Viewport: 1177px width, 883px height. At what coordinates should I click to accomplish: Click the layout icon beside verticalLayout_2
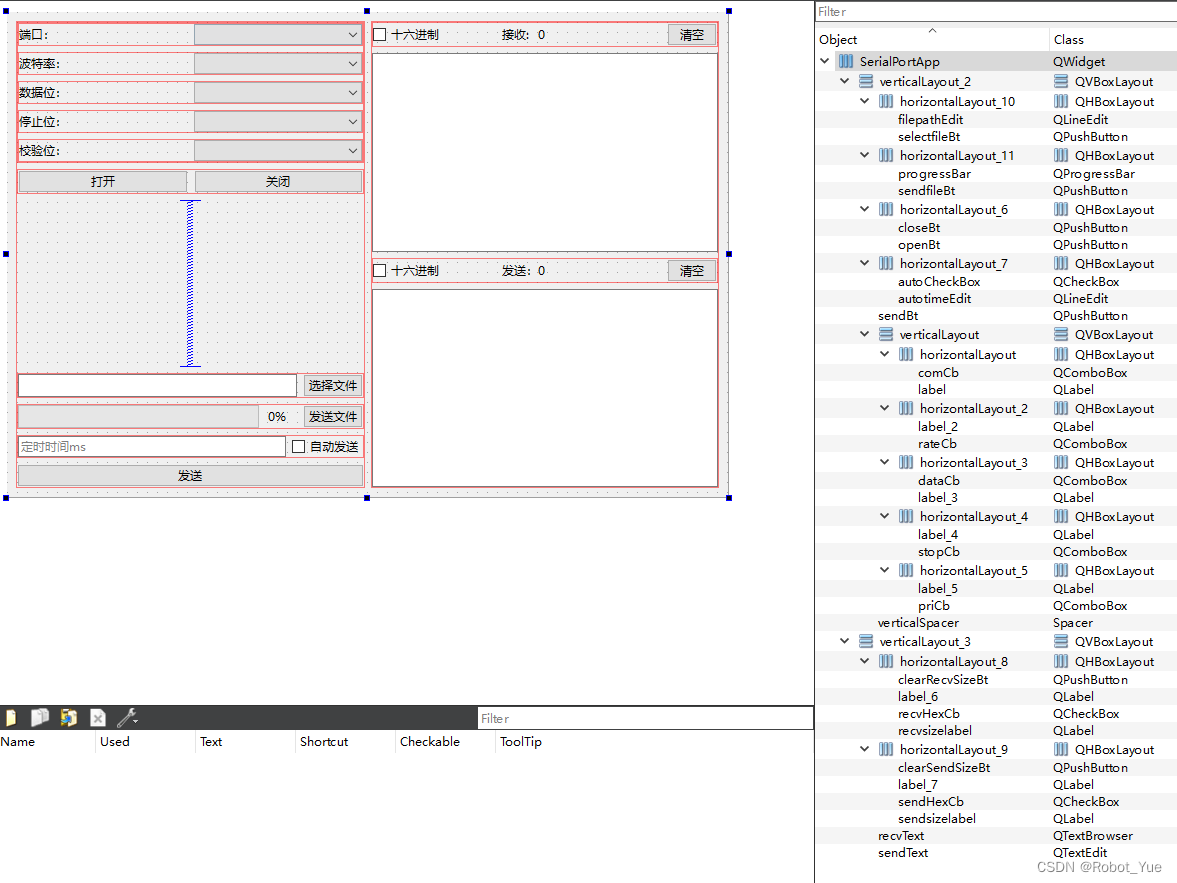pyautogui.click(x=866, y=81)
